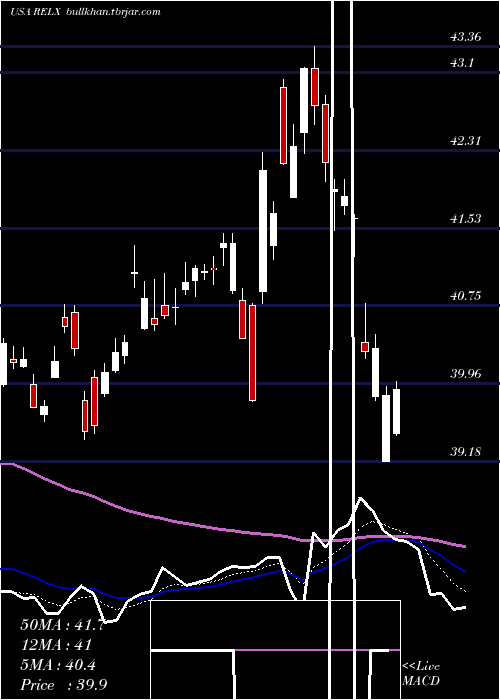
Task: Click the 43.36 price level label
Action: point(466,37)
